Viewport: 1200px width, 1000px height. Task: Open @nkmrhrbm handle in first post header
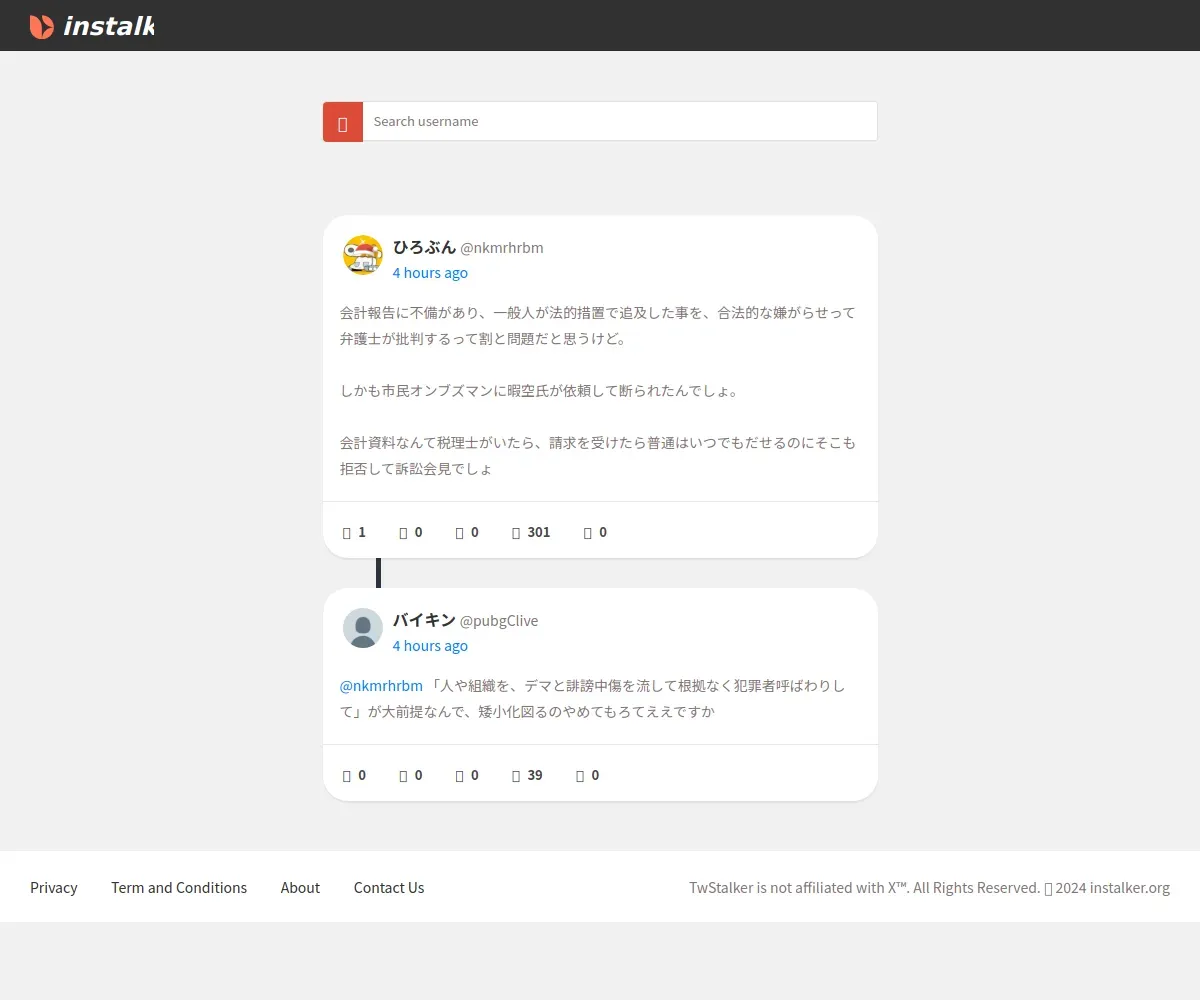point(502,248)
